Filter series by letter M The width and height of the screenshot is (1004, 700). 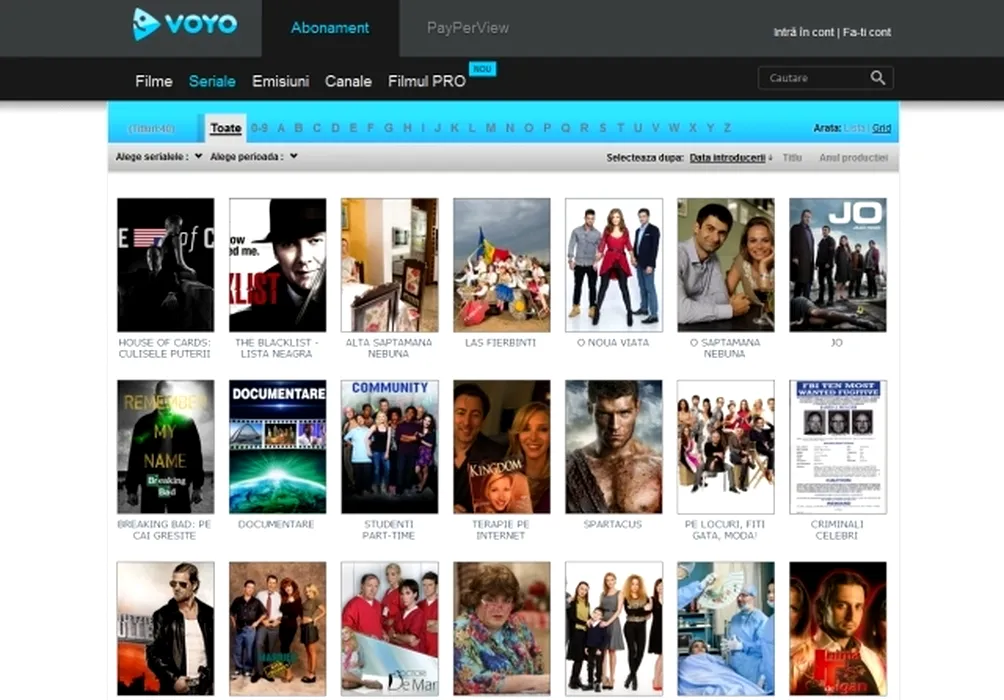click(x=490, y=128)
